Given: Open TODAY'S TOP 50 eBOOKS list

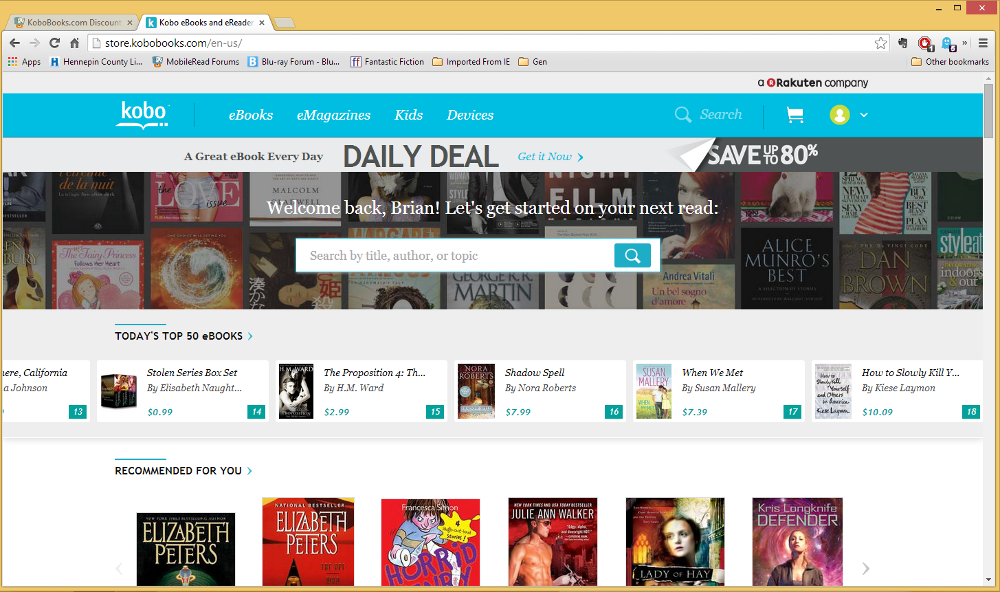Looking at the screenshot, I should coord(184,336).
